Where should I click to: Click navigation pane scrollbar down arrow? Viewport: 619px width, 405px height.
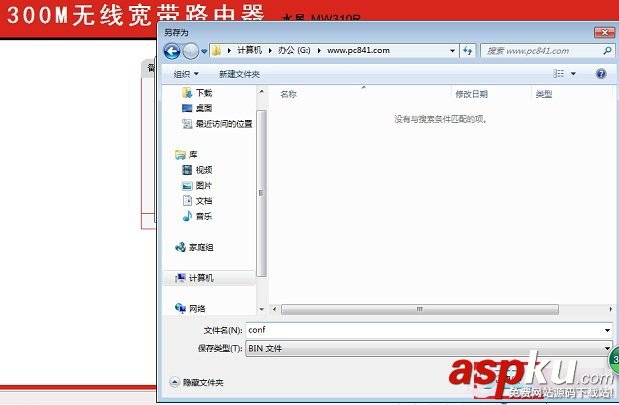click(261, 309)
